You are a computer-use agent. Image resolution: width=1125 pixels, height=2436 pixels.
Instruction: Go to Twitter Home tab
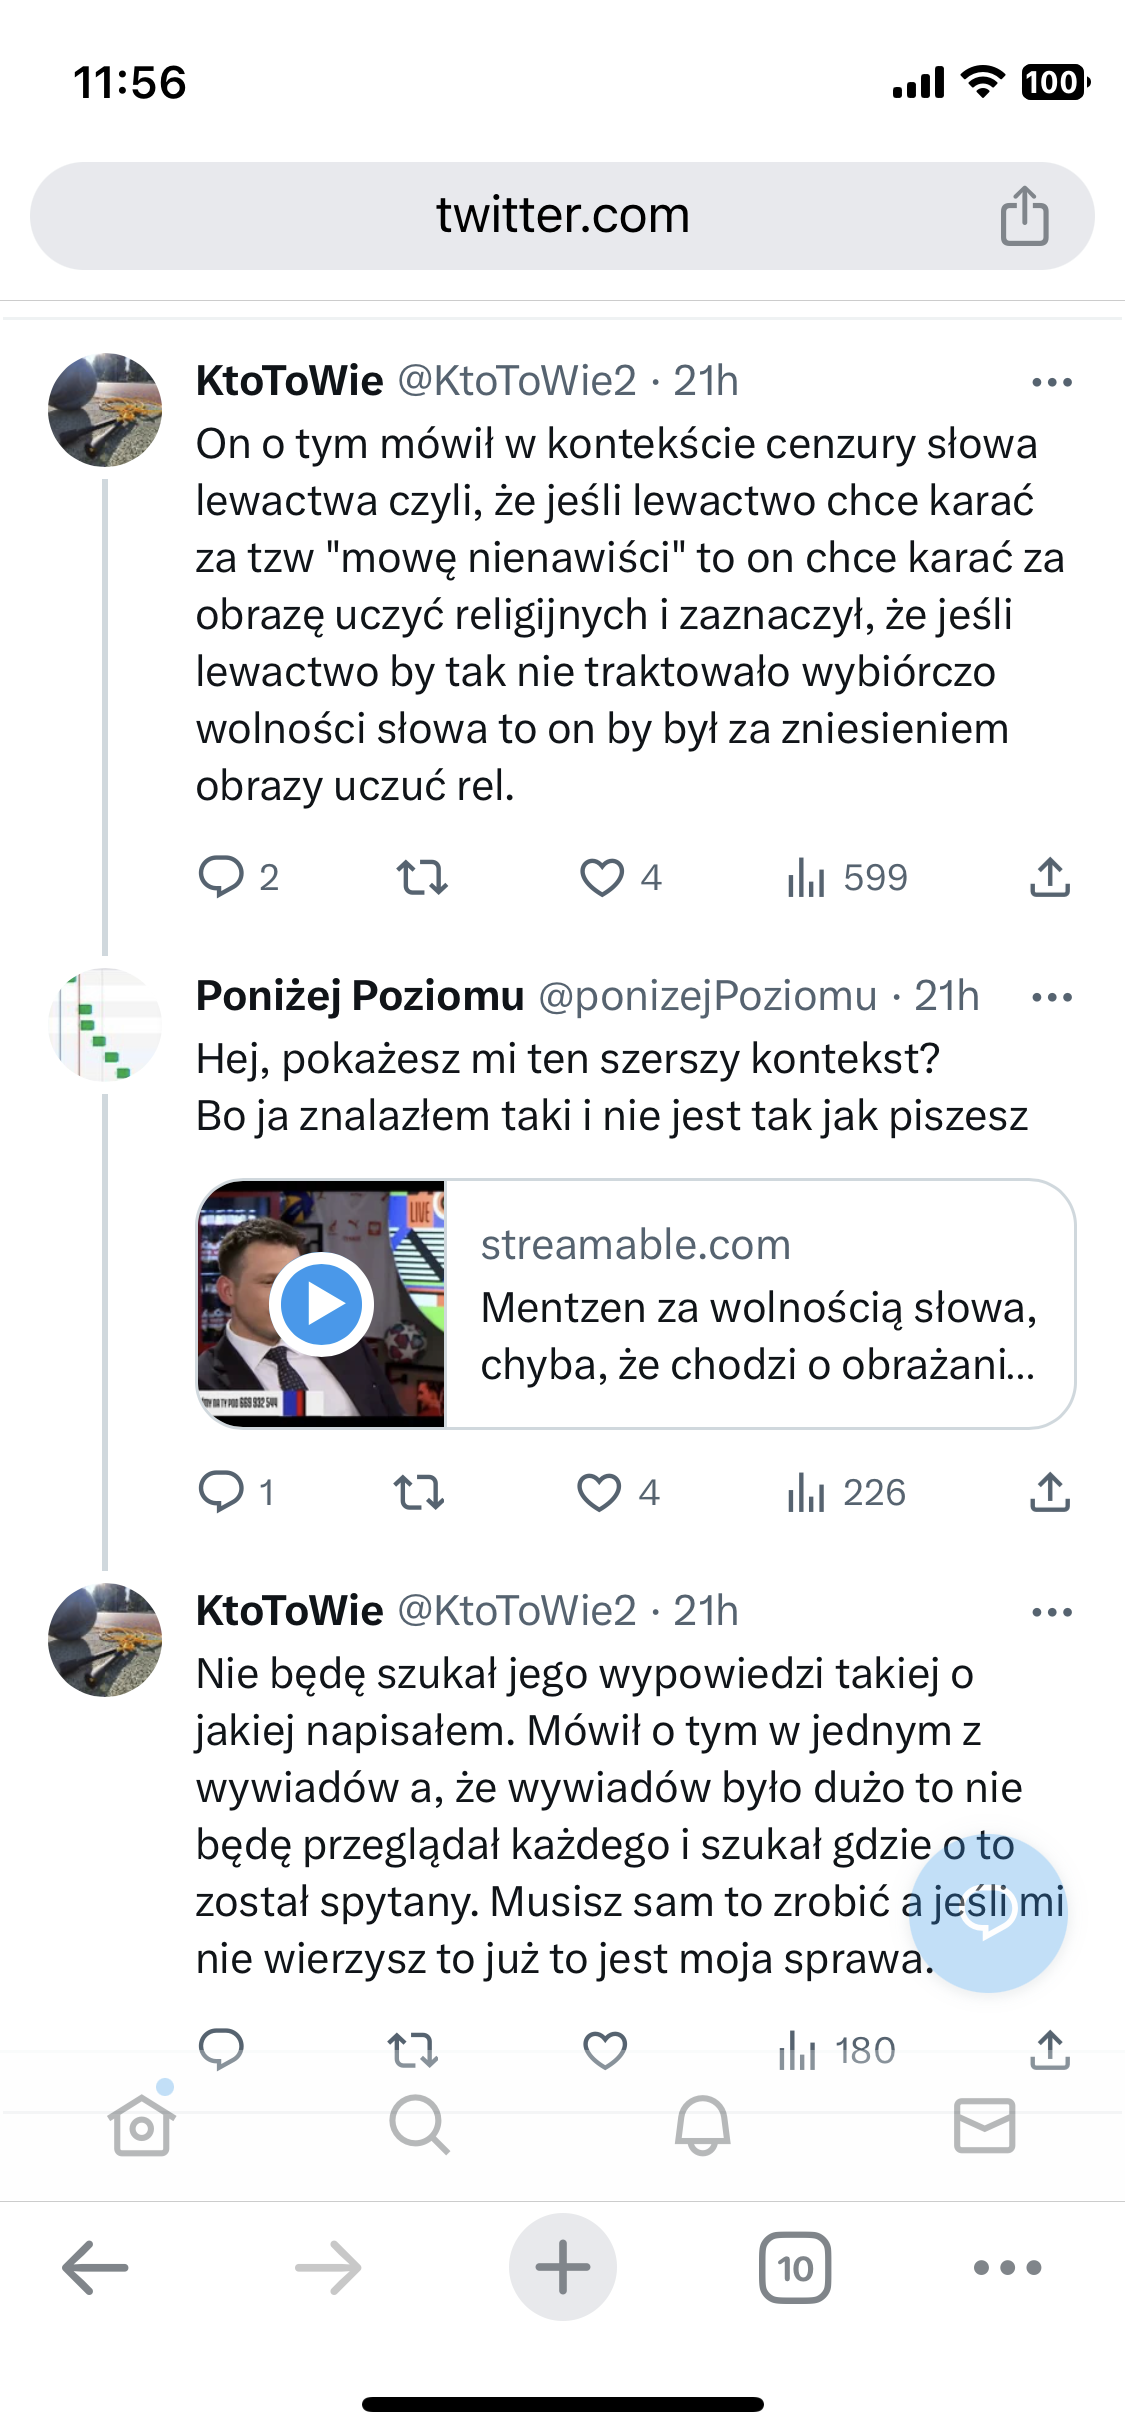pos(141,2125)
